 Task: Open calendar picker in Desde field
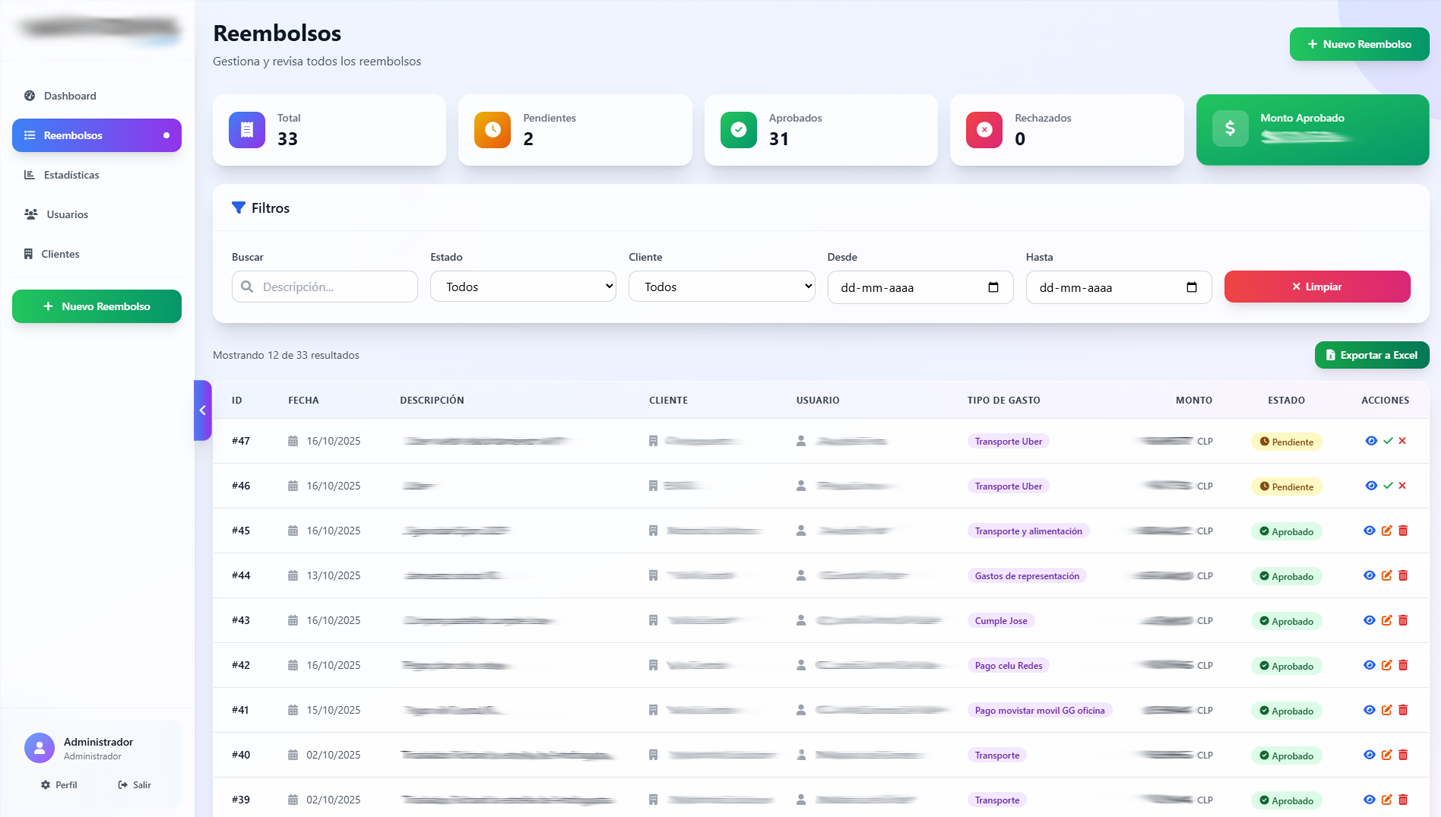(993, 288)
